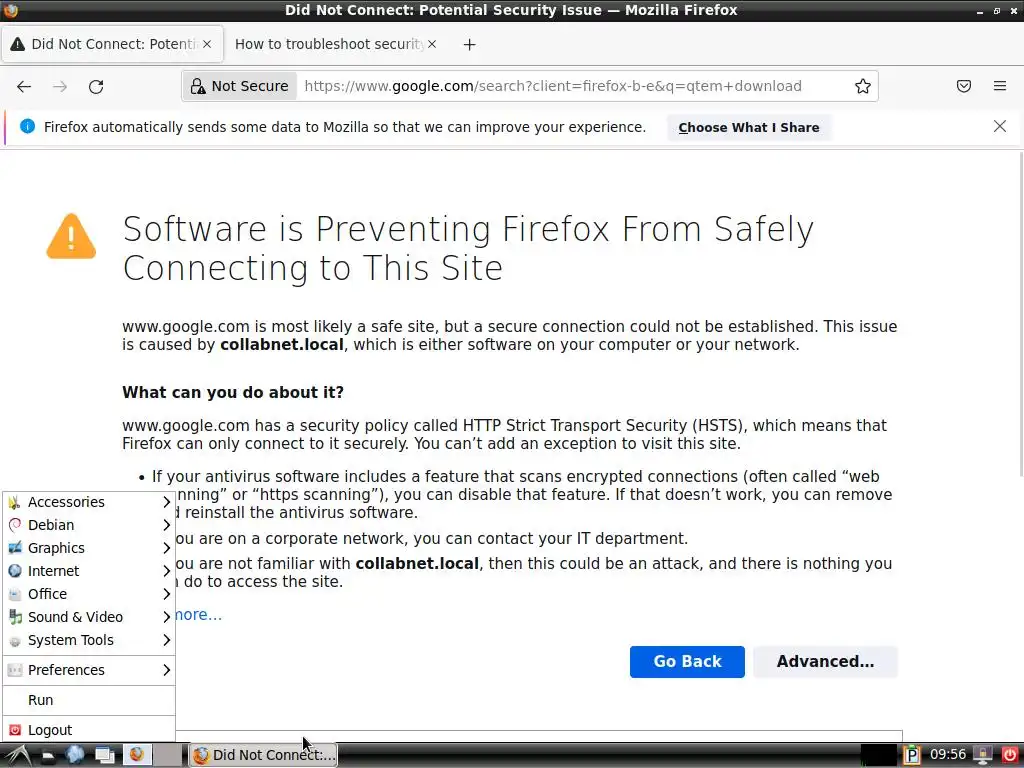The width and height of the screenshot is (1024, 768).
Task: Click the P tray icon
Action: click(x=912, y=755)
